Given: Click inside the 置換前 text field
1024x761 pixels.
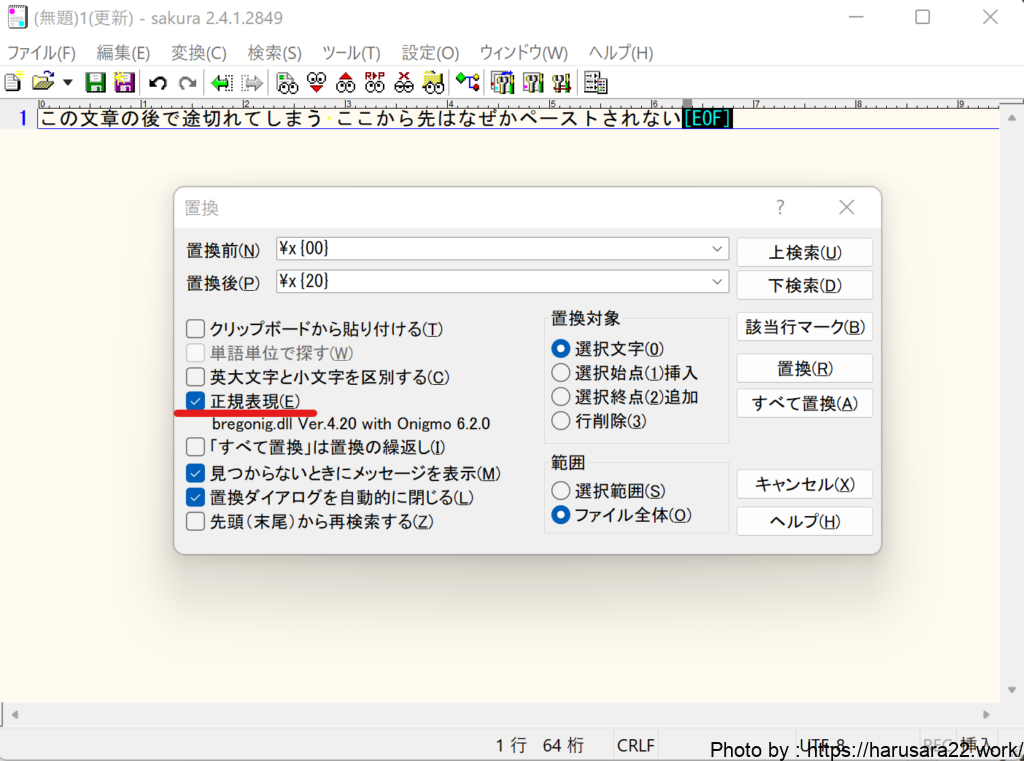Looking at the screenshot, I should click(490, 249).
